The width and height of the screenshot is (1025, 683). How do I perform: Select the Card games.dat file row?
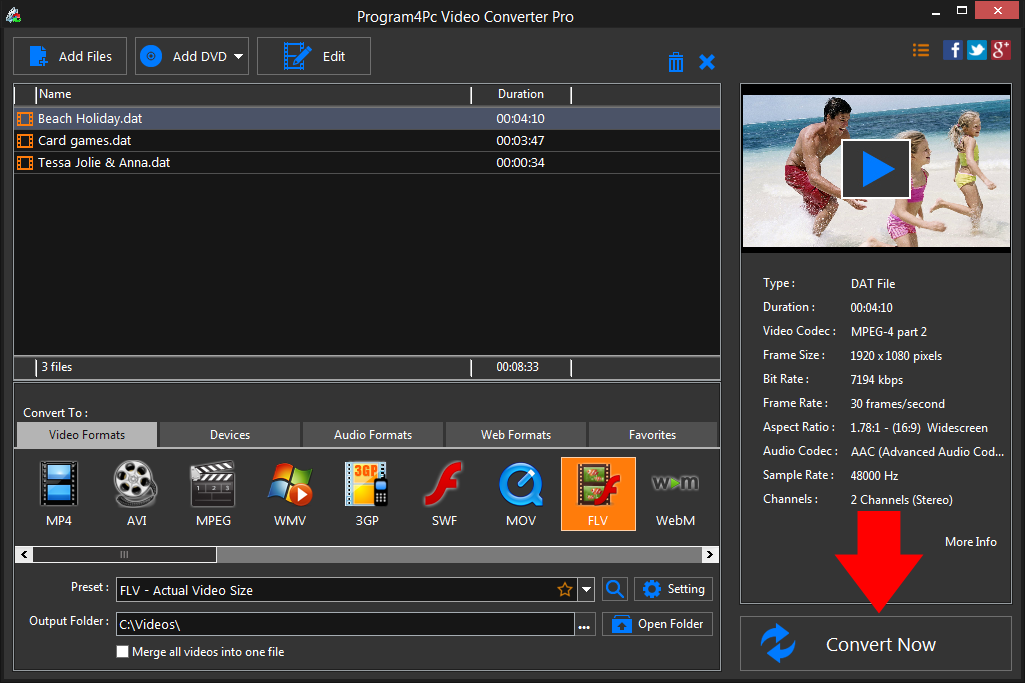coord(85,141)
